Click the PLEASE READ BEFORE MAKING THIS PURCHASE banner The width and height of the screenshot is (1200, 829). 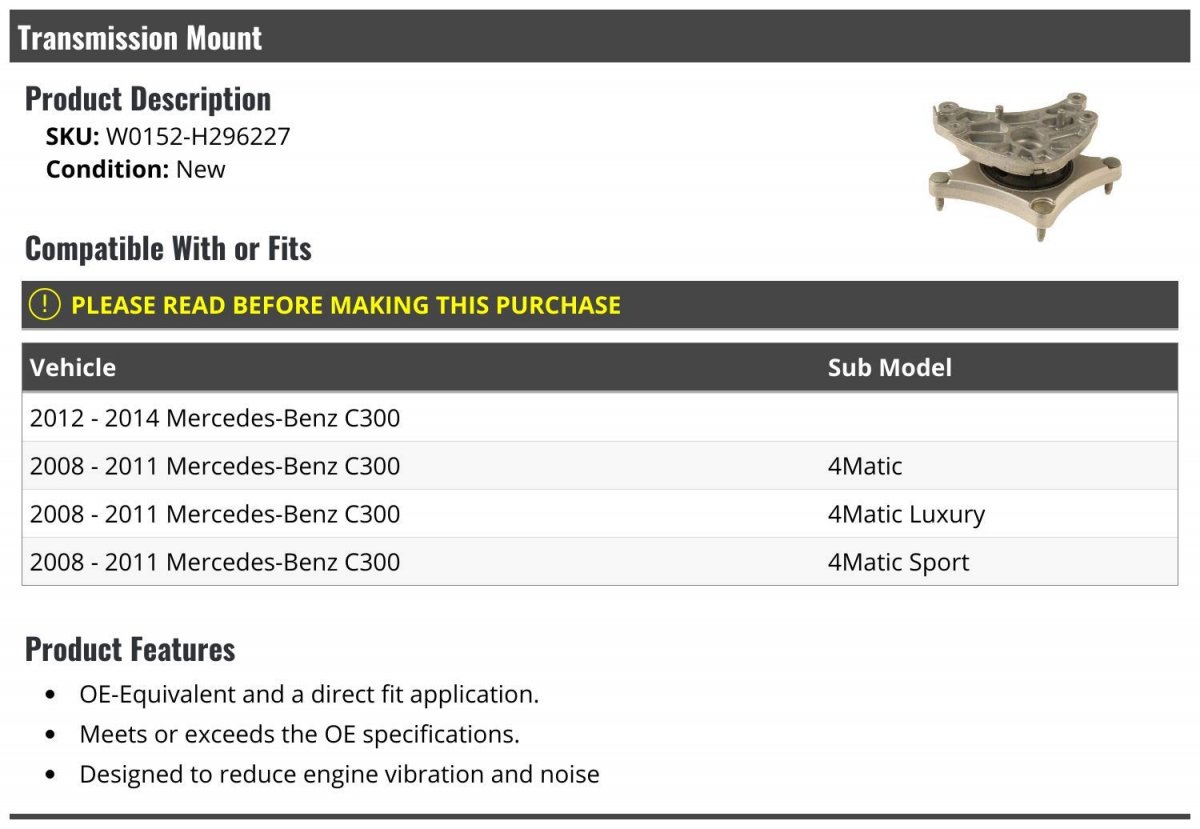click(x=600, y=305)
